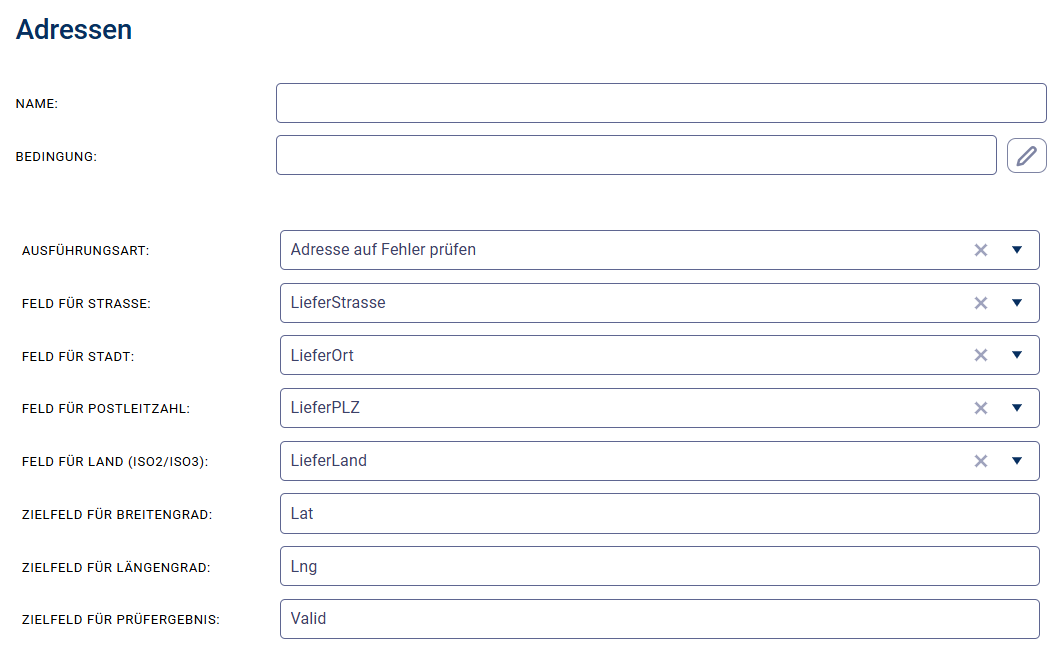
Task: Click the Breitengrad field containing Lat
Action: coord(660,513)
